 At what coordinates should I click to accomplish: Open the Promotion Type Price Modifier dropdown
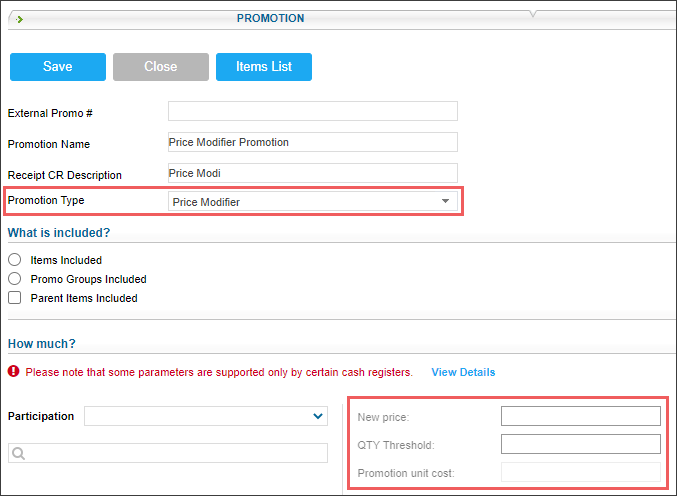313,202
